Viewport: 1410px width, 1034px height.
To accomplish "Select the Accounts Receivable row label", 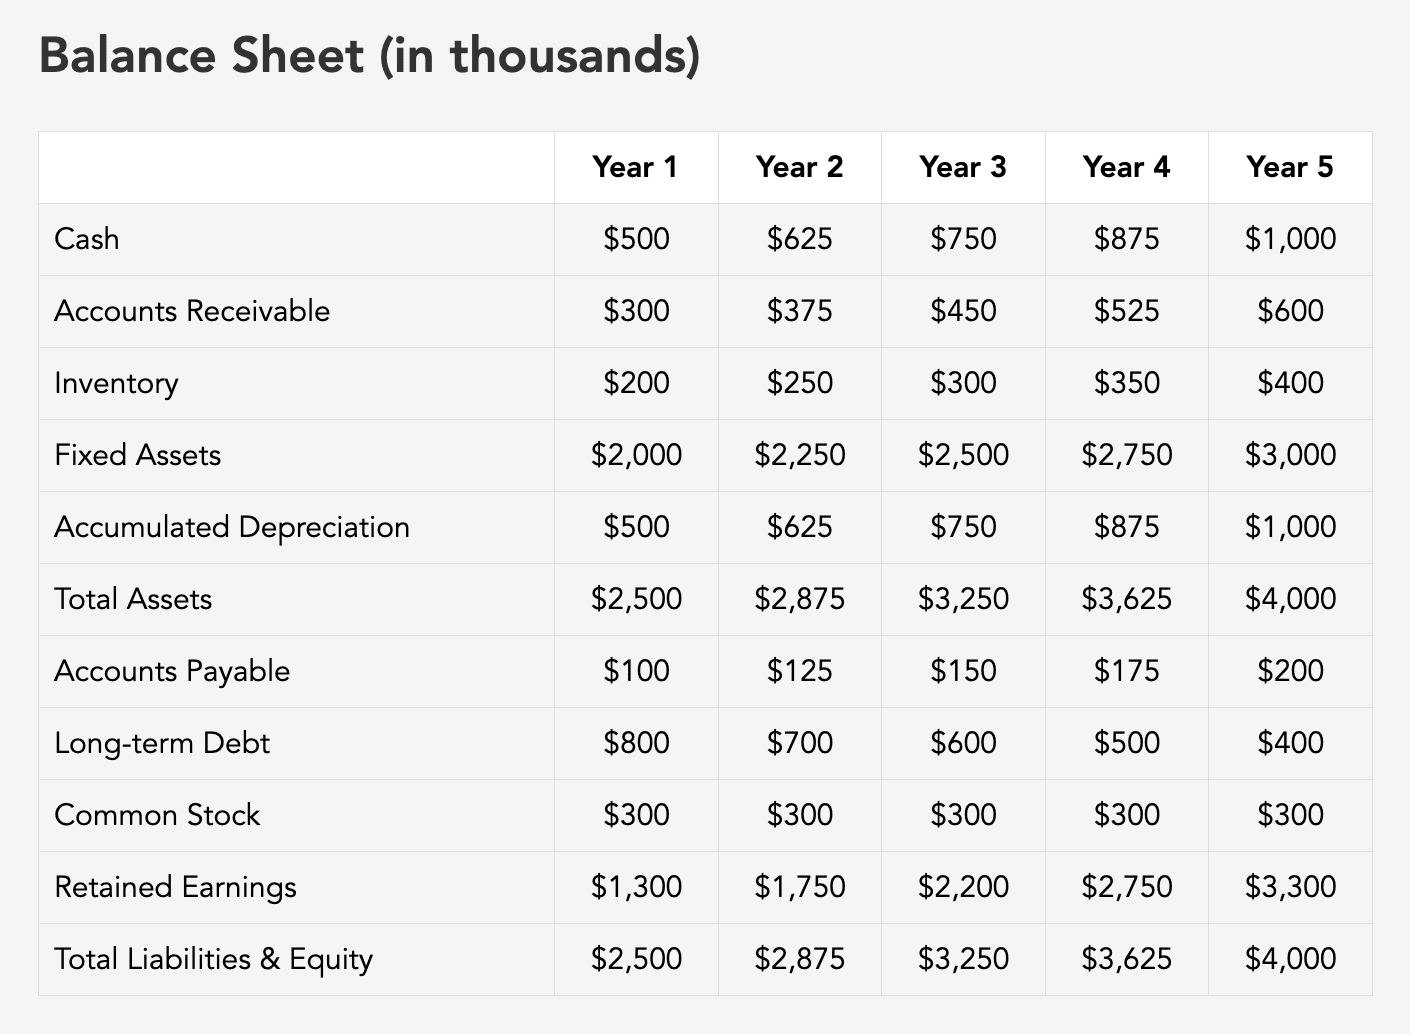I will 192,311.
